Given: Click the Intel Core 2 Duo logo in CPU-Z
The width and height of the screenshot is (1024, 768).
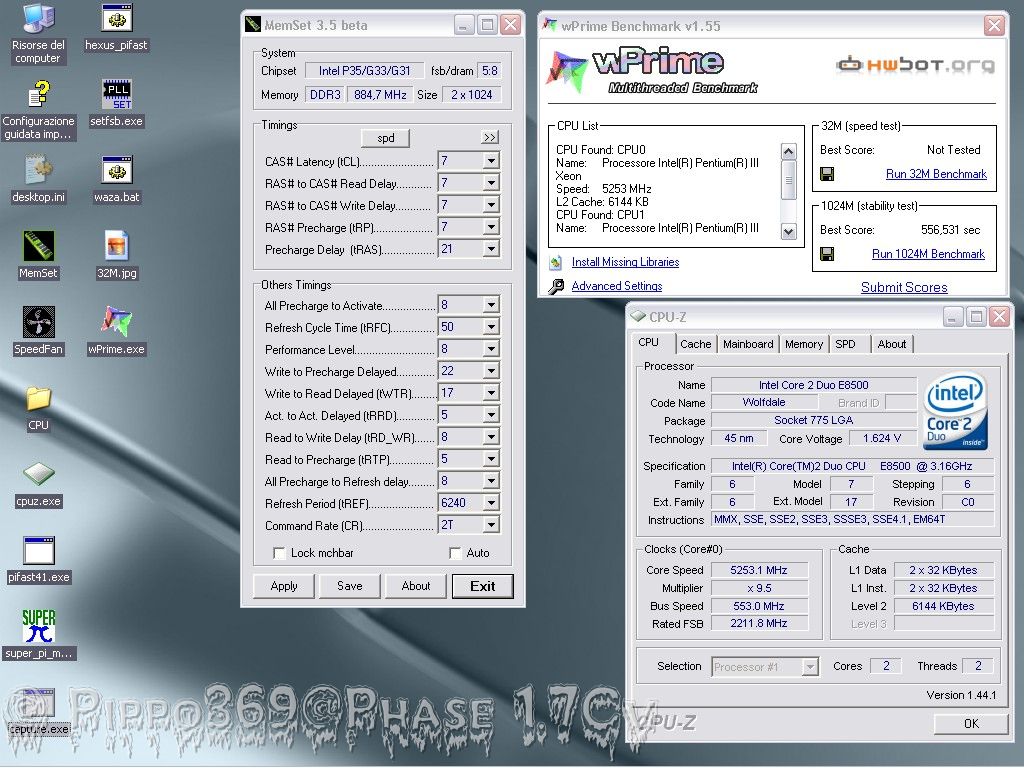Looking at the screenshot, I should 955,411.
